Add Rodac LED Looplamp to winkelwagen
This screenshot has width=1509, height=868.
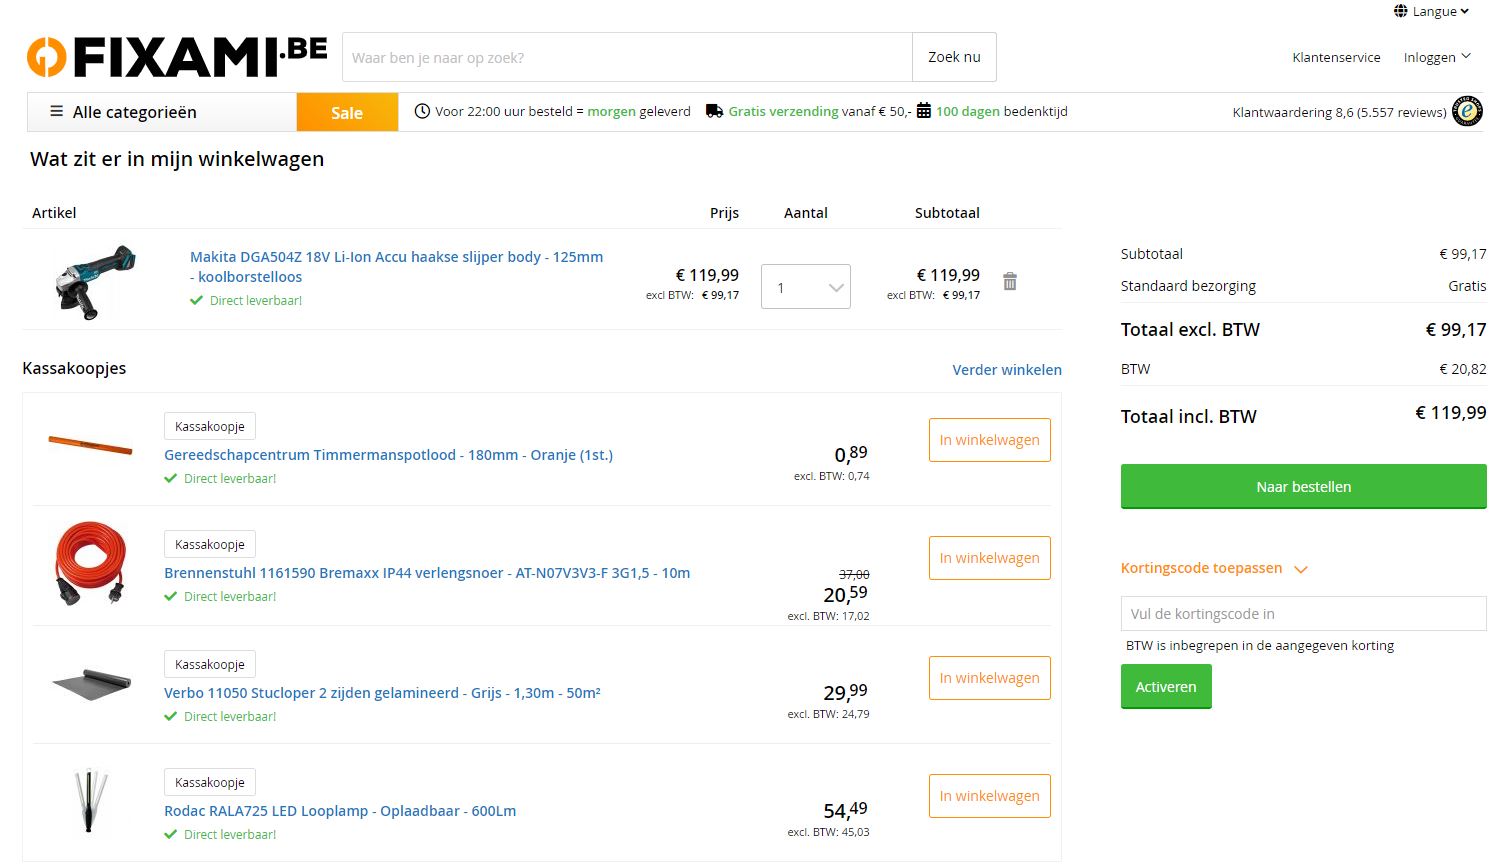click(x=989, y=796)
